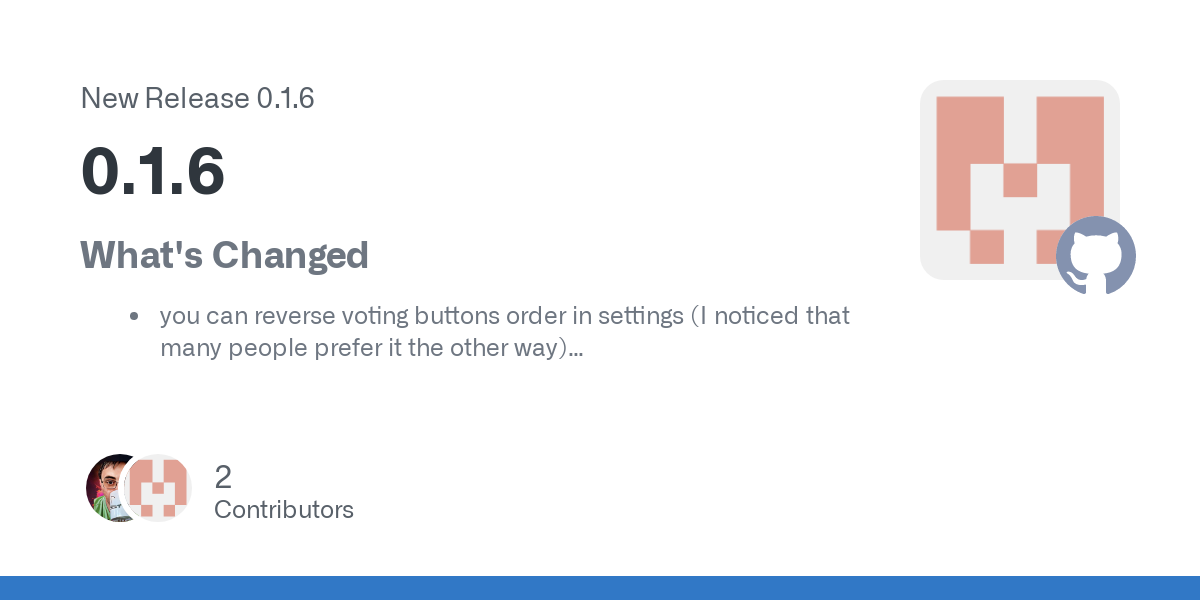Screen dimensions: 1200x600
Task: Click the top-left pink block of large logo
Action: pos(969,130)
